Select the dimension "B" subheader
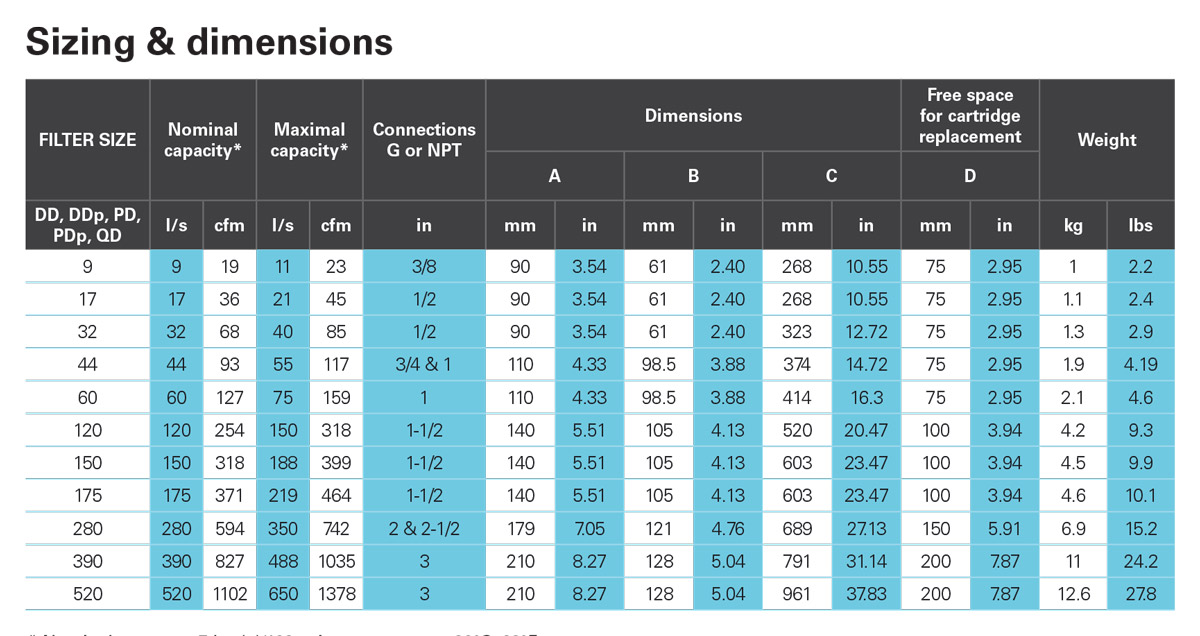 point(693,176)
